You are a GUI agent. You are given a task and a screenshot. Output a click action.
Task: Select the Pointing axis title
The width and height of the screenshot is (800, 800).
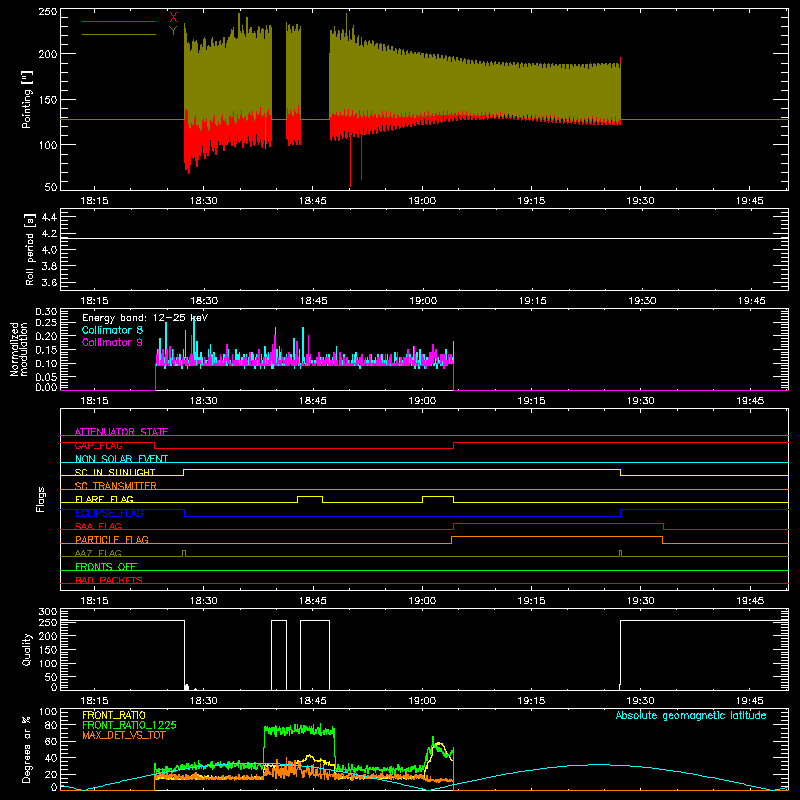point(27,99)
